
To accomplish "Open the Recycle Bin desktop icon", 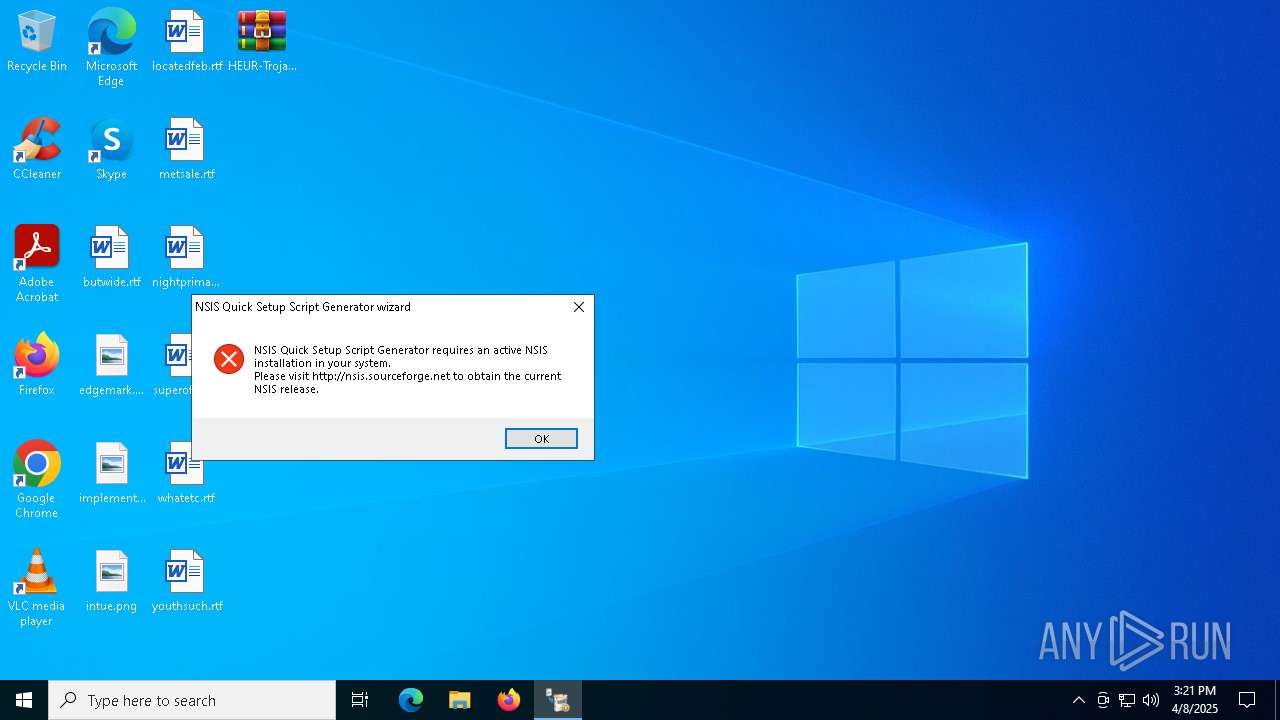I will pos(37,41).
